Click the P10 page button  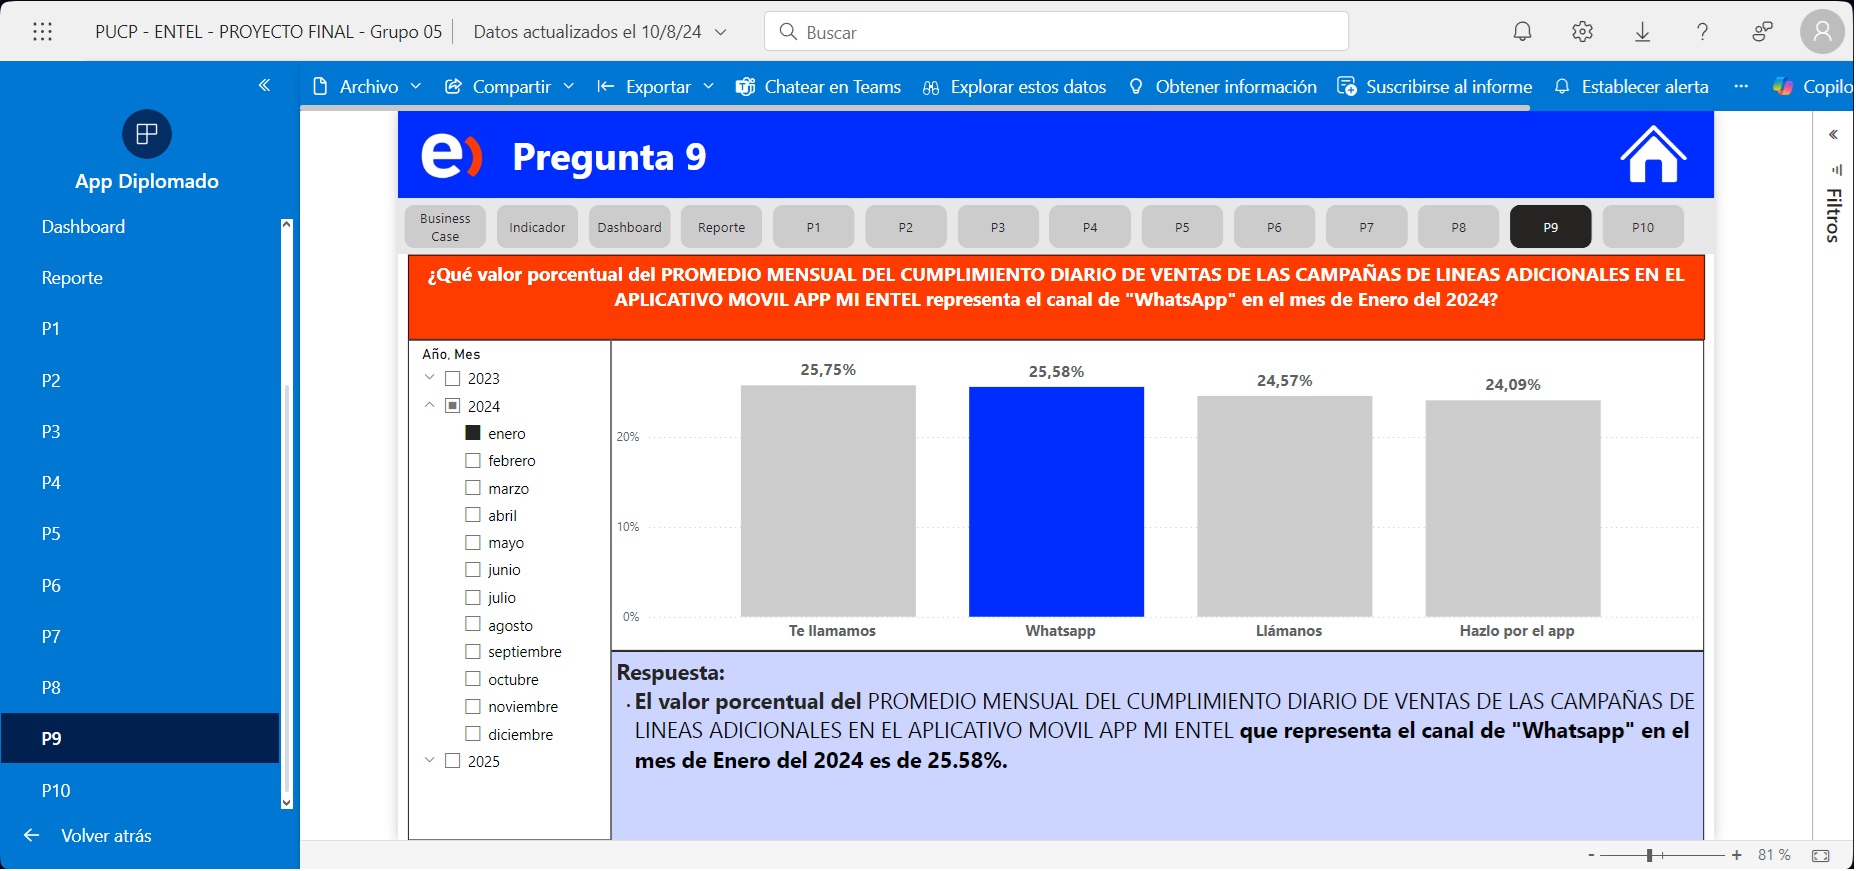tap(1644, 227)
